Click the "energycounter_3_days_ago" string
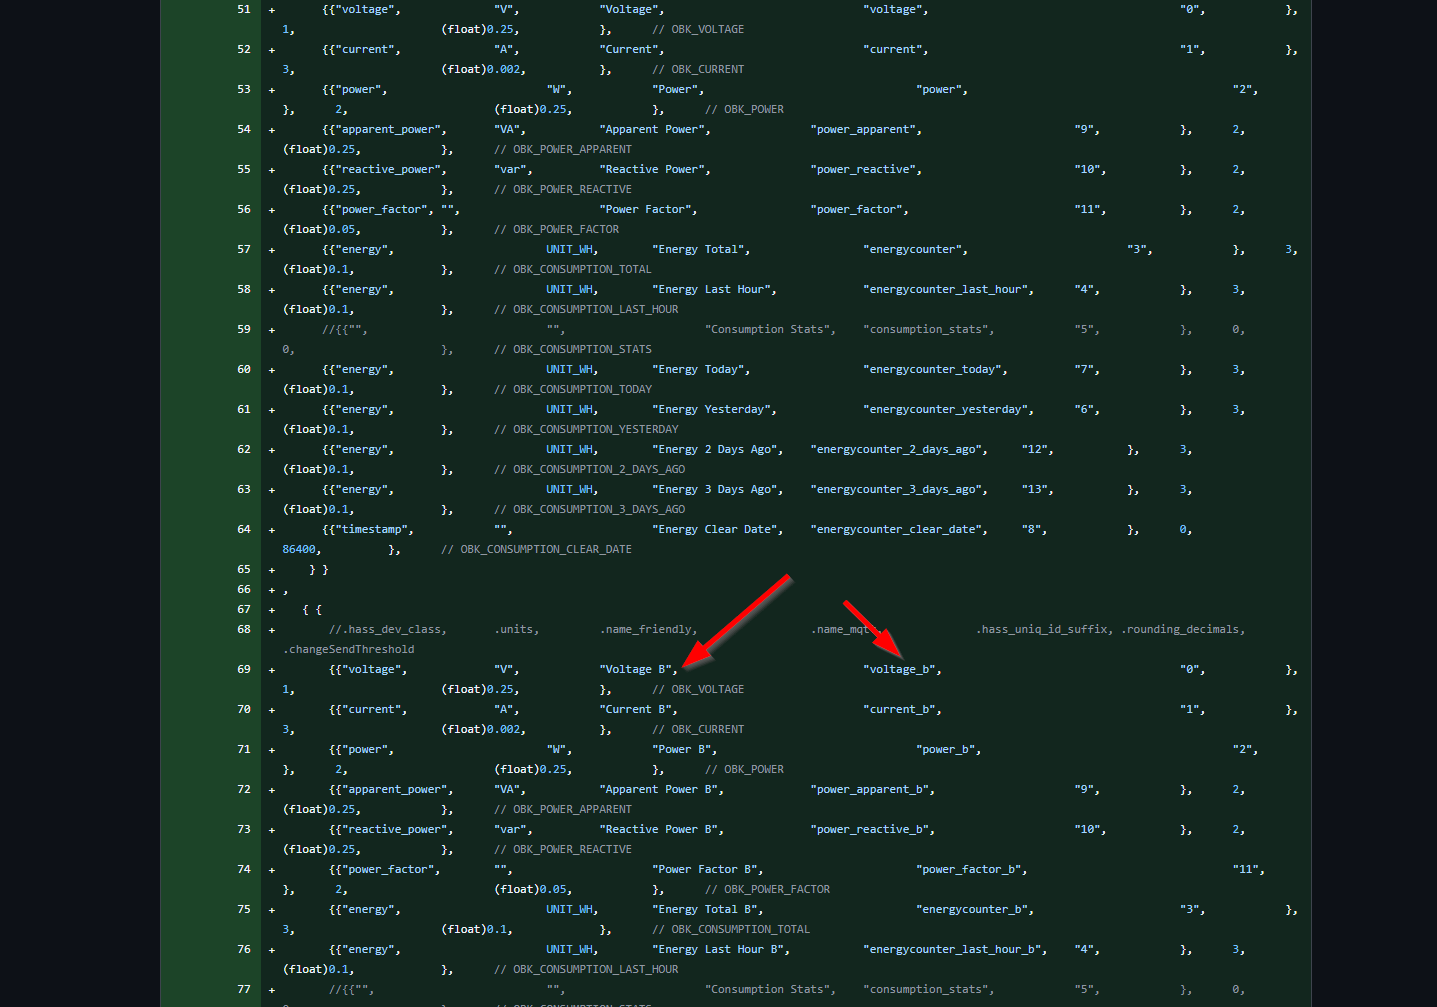The height and width of the screenshot is (1007, 1437). (x=897, y=489)
